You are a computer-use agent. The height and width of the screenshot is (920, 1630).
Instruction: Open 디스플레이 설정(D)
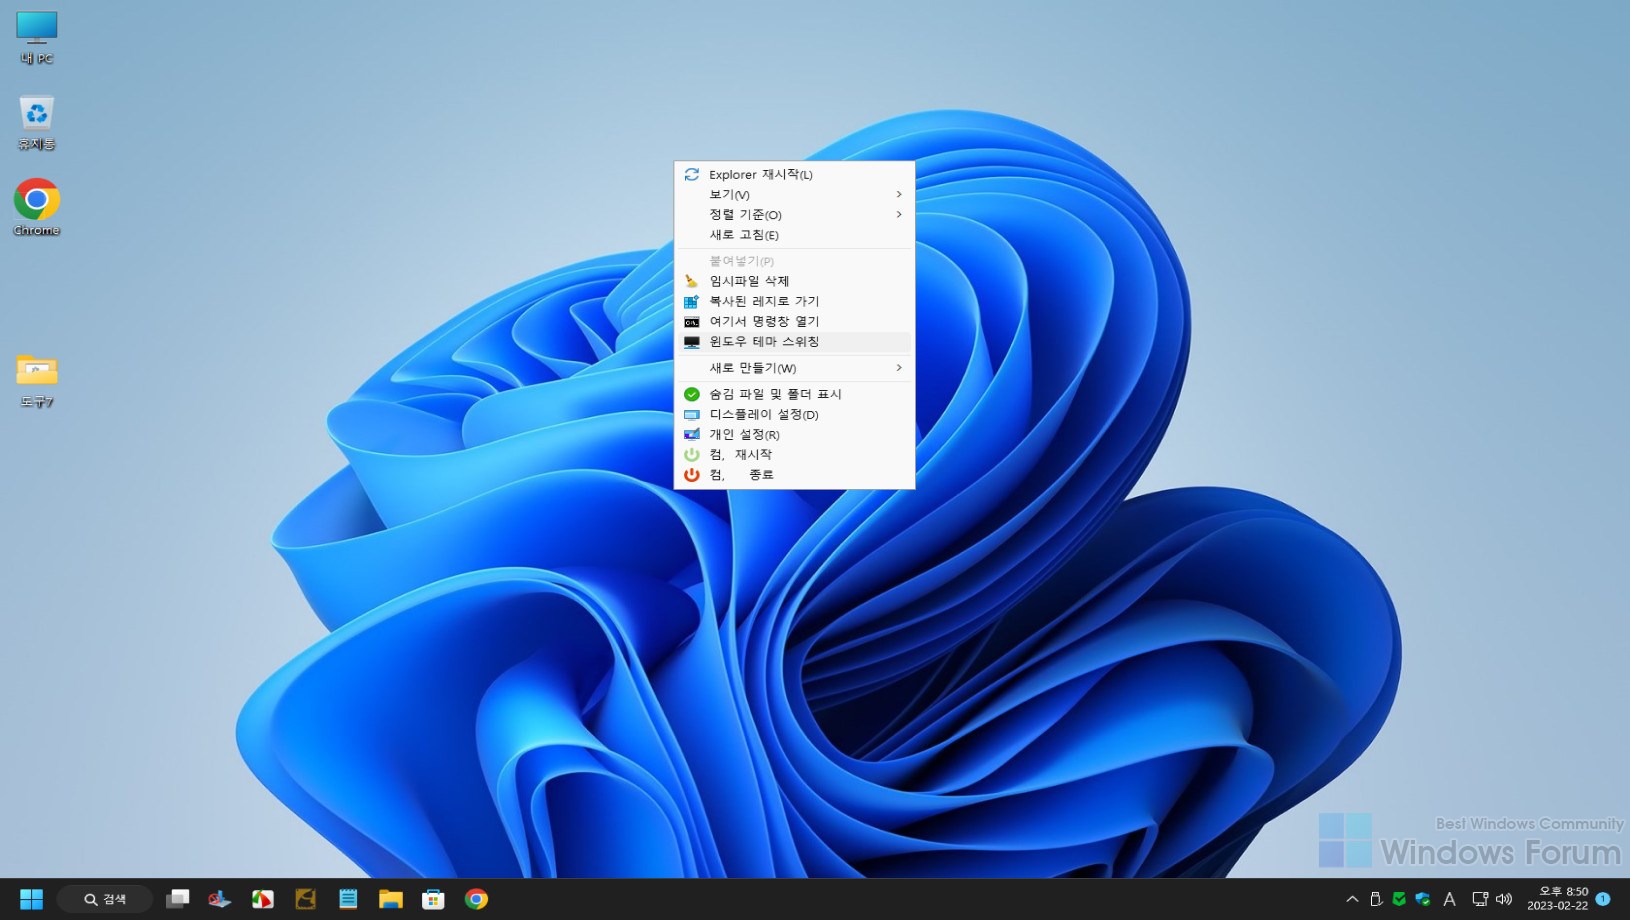pyautogui.click(x=794, y=414)
